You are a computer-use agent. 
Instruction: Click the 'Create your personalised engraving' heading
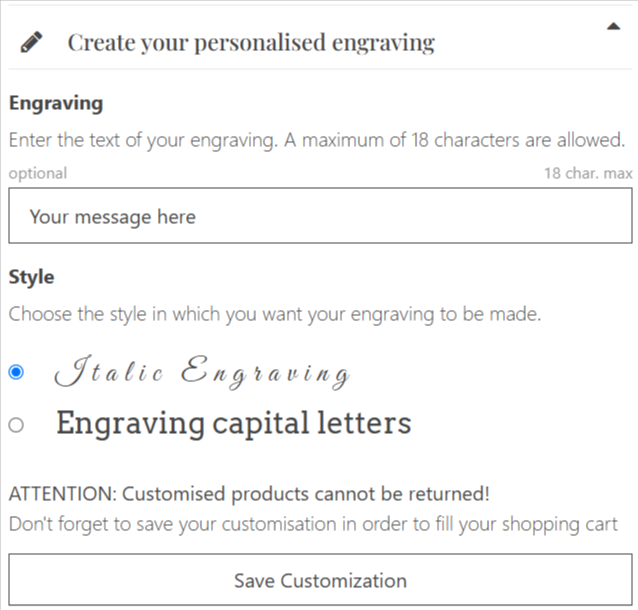(251, 43)
